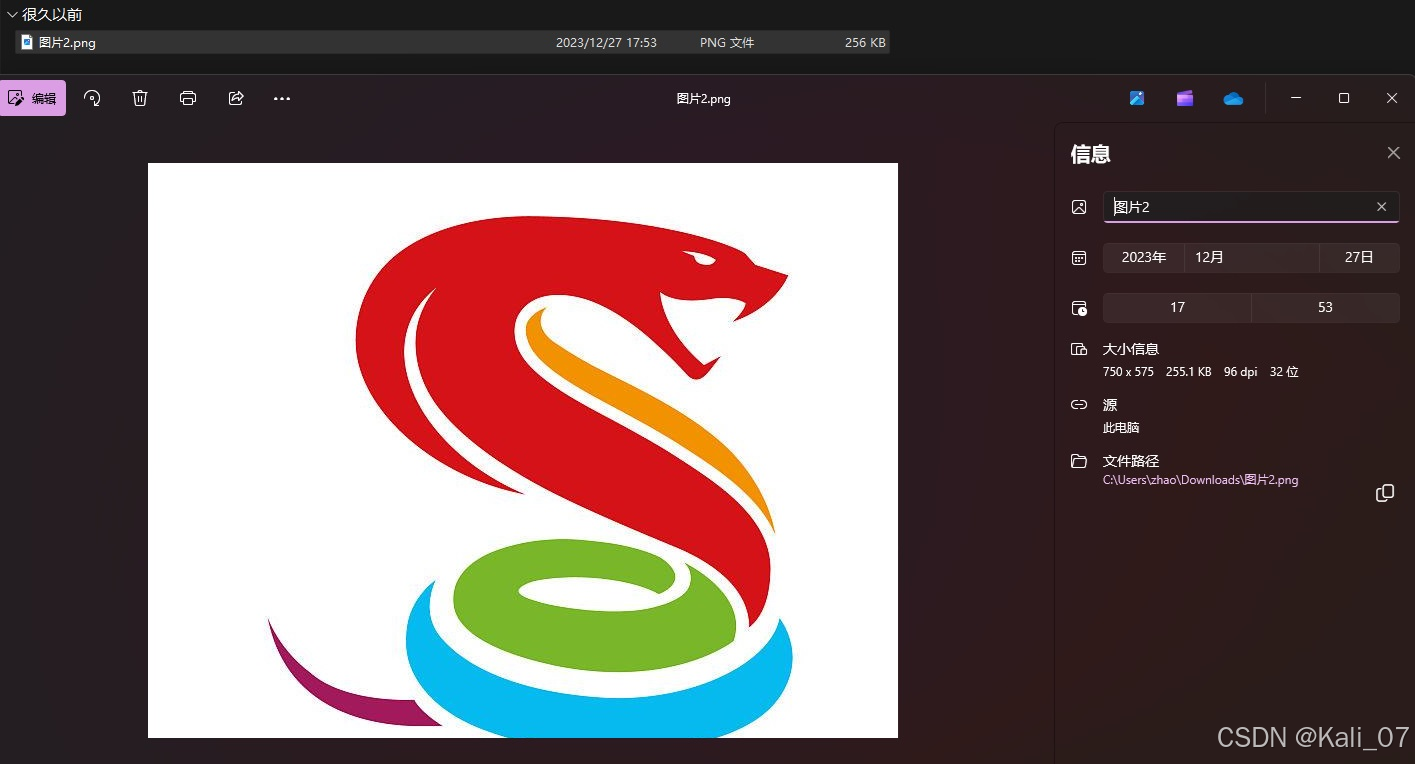Collapse the 很久以前 group in file explorer
Viewport: 1415px width, 764px height.
12,15
